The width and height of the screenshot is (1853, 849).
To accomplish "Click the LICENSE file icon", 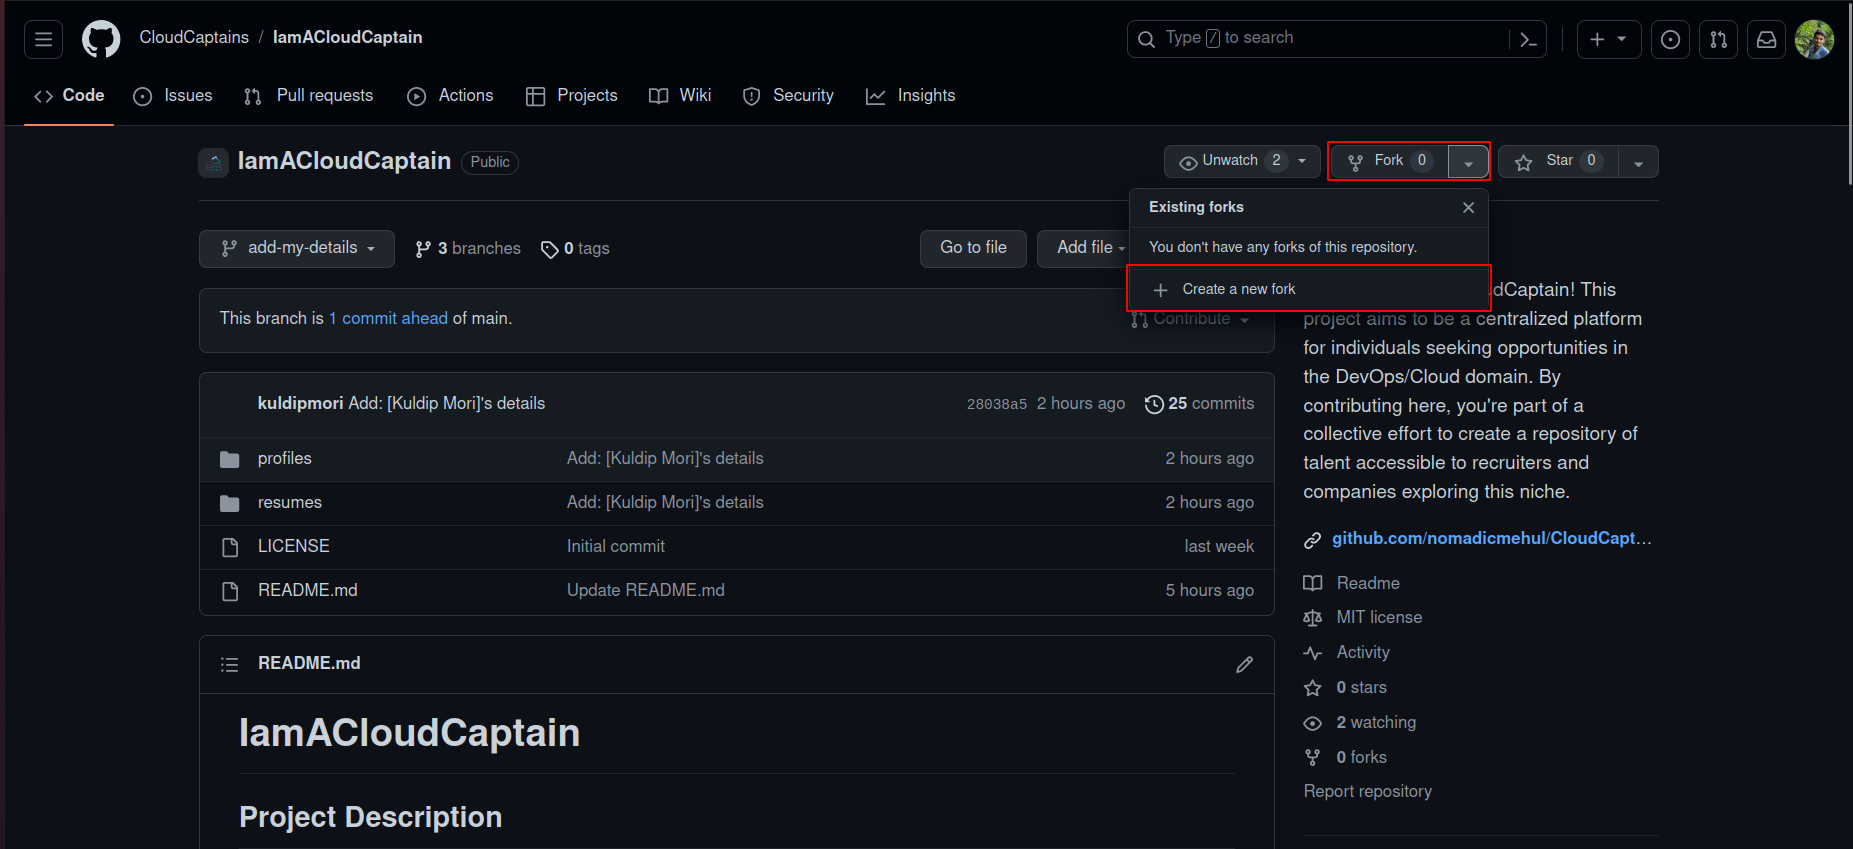I will [x=230, y=547].
